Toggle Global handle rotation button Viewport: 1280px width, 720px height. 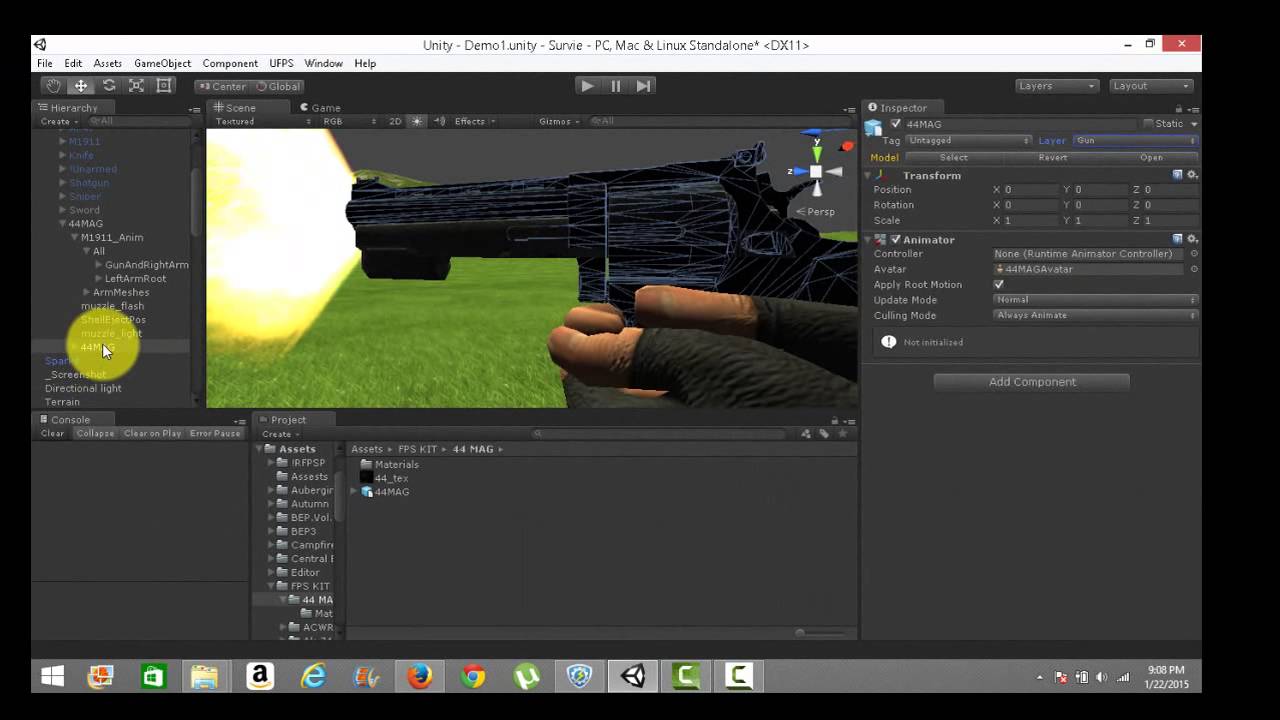[277, 86]
